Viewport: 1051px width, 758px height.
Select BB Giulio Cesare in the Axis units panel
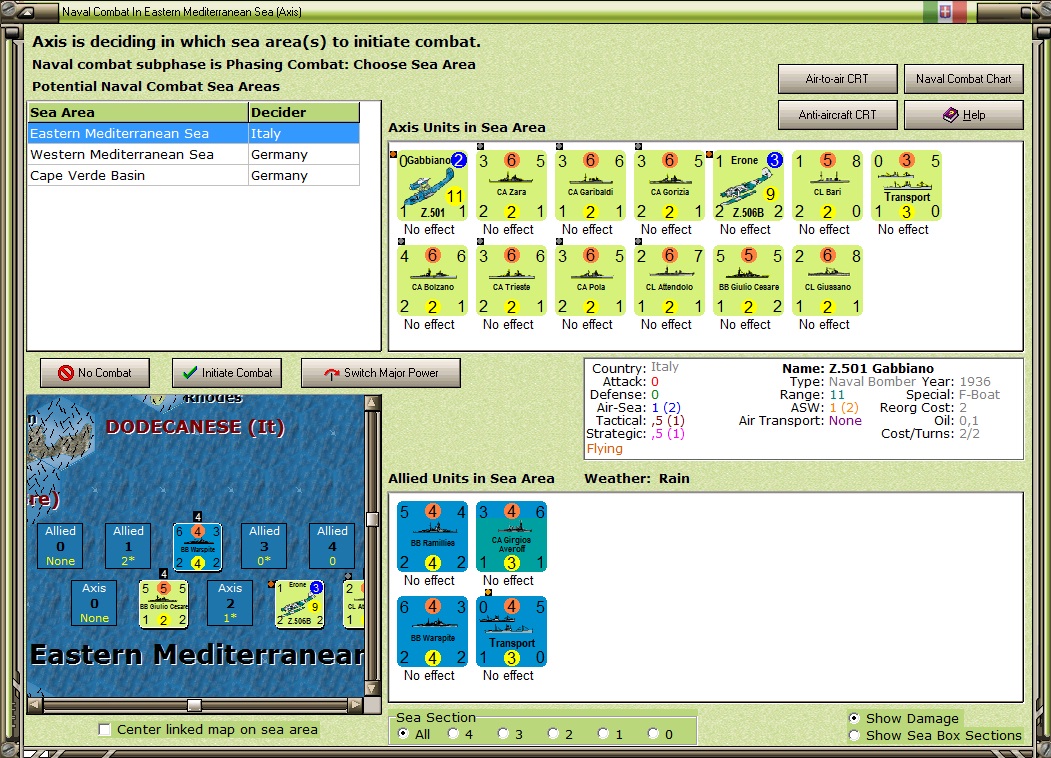point(749,281)
